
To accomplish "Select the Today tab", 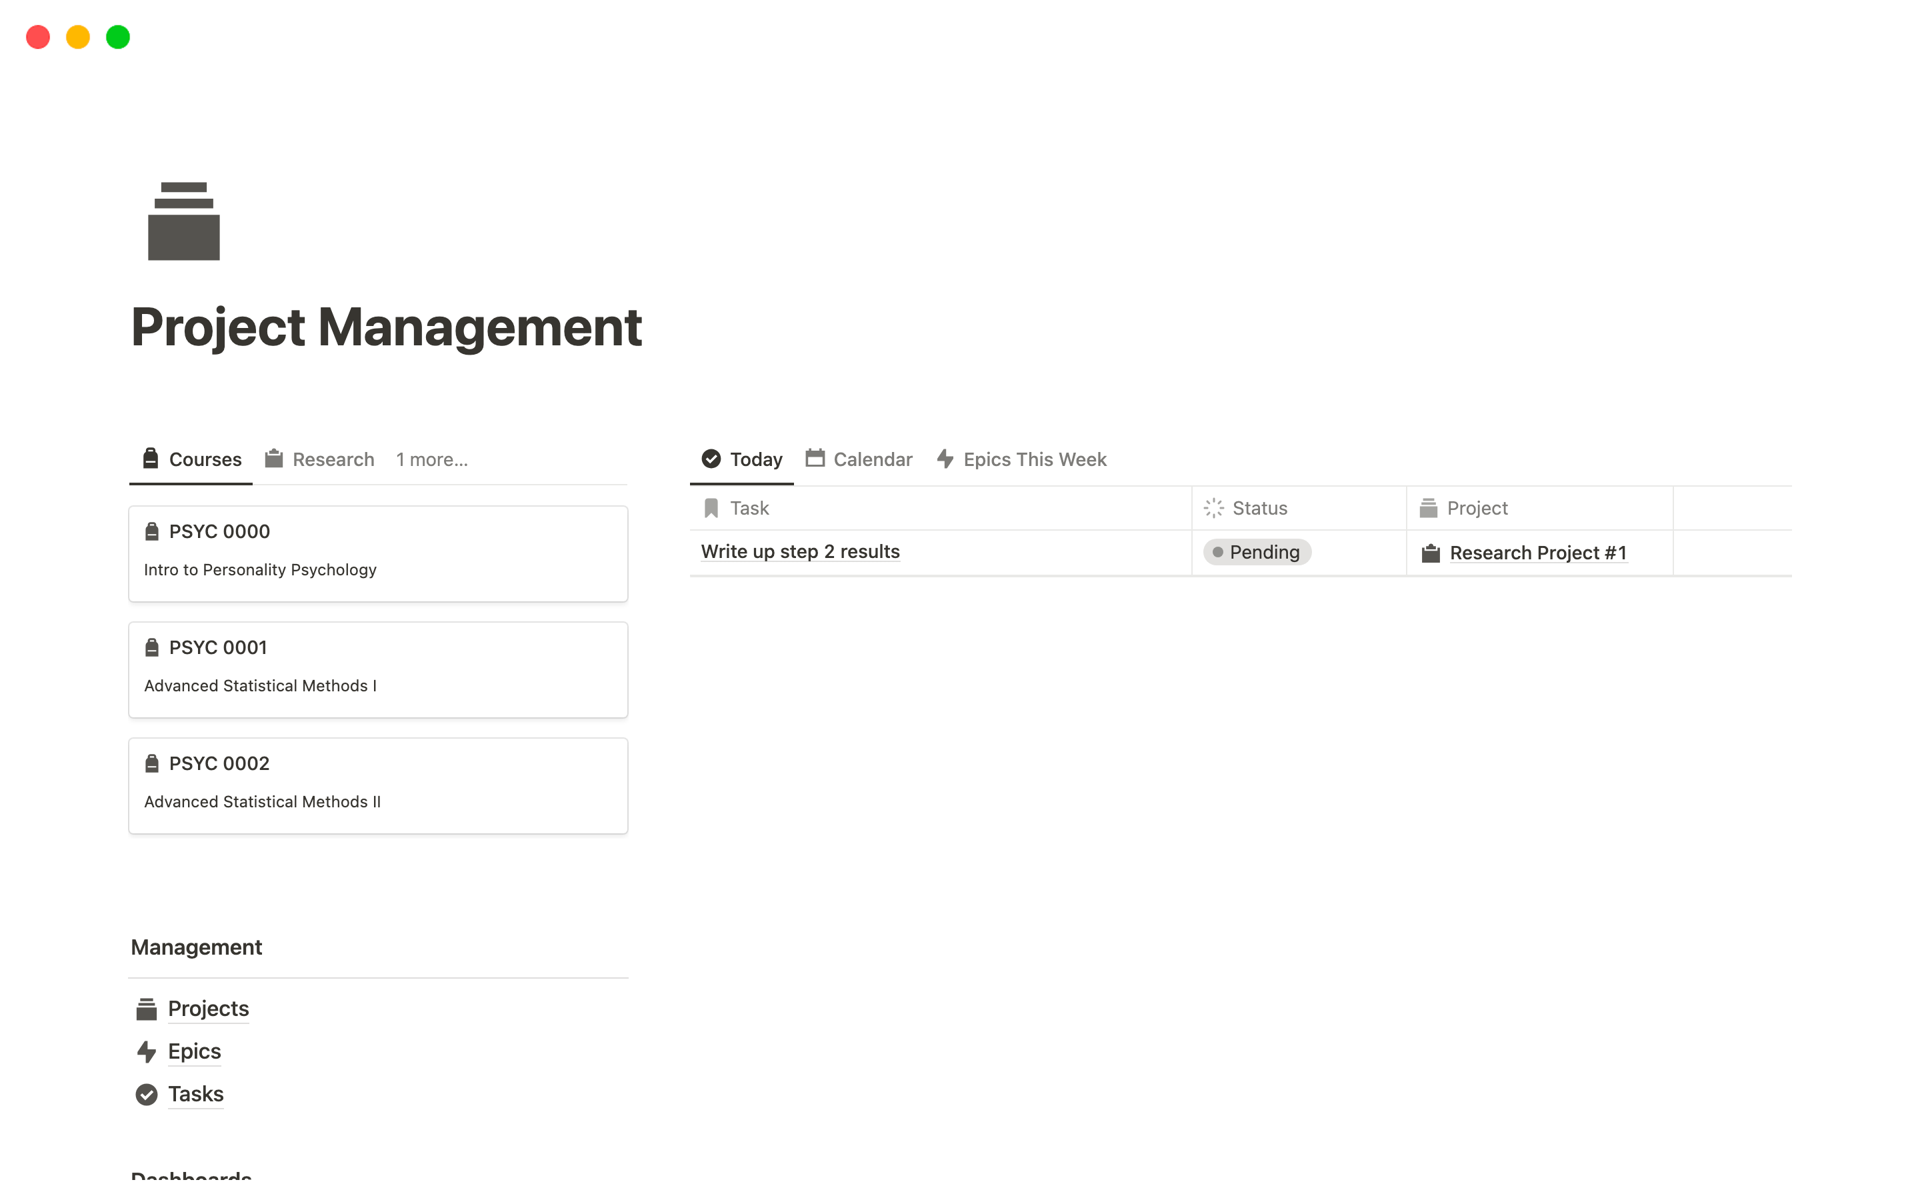I will [742, 460].
